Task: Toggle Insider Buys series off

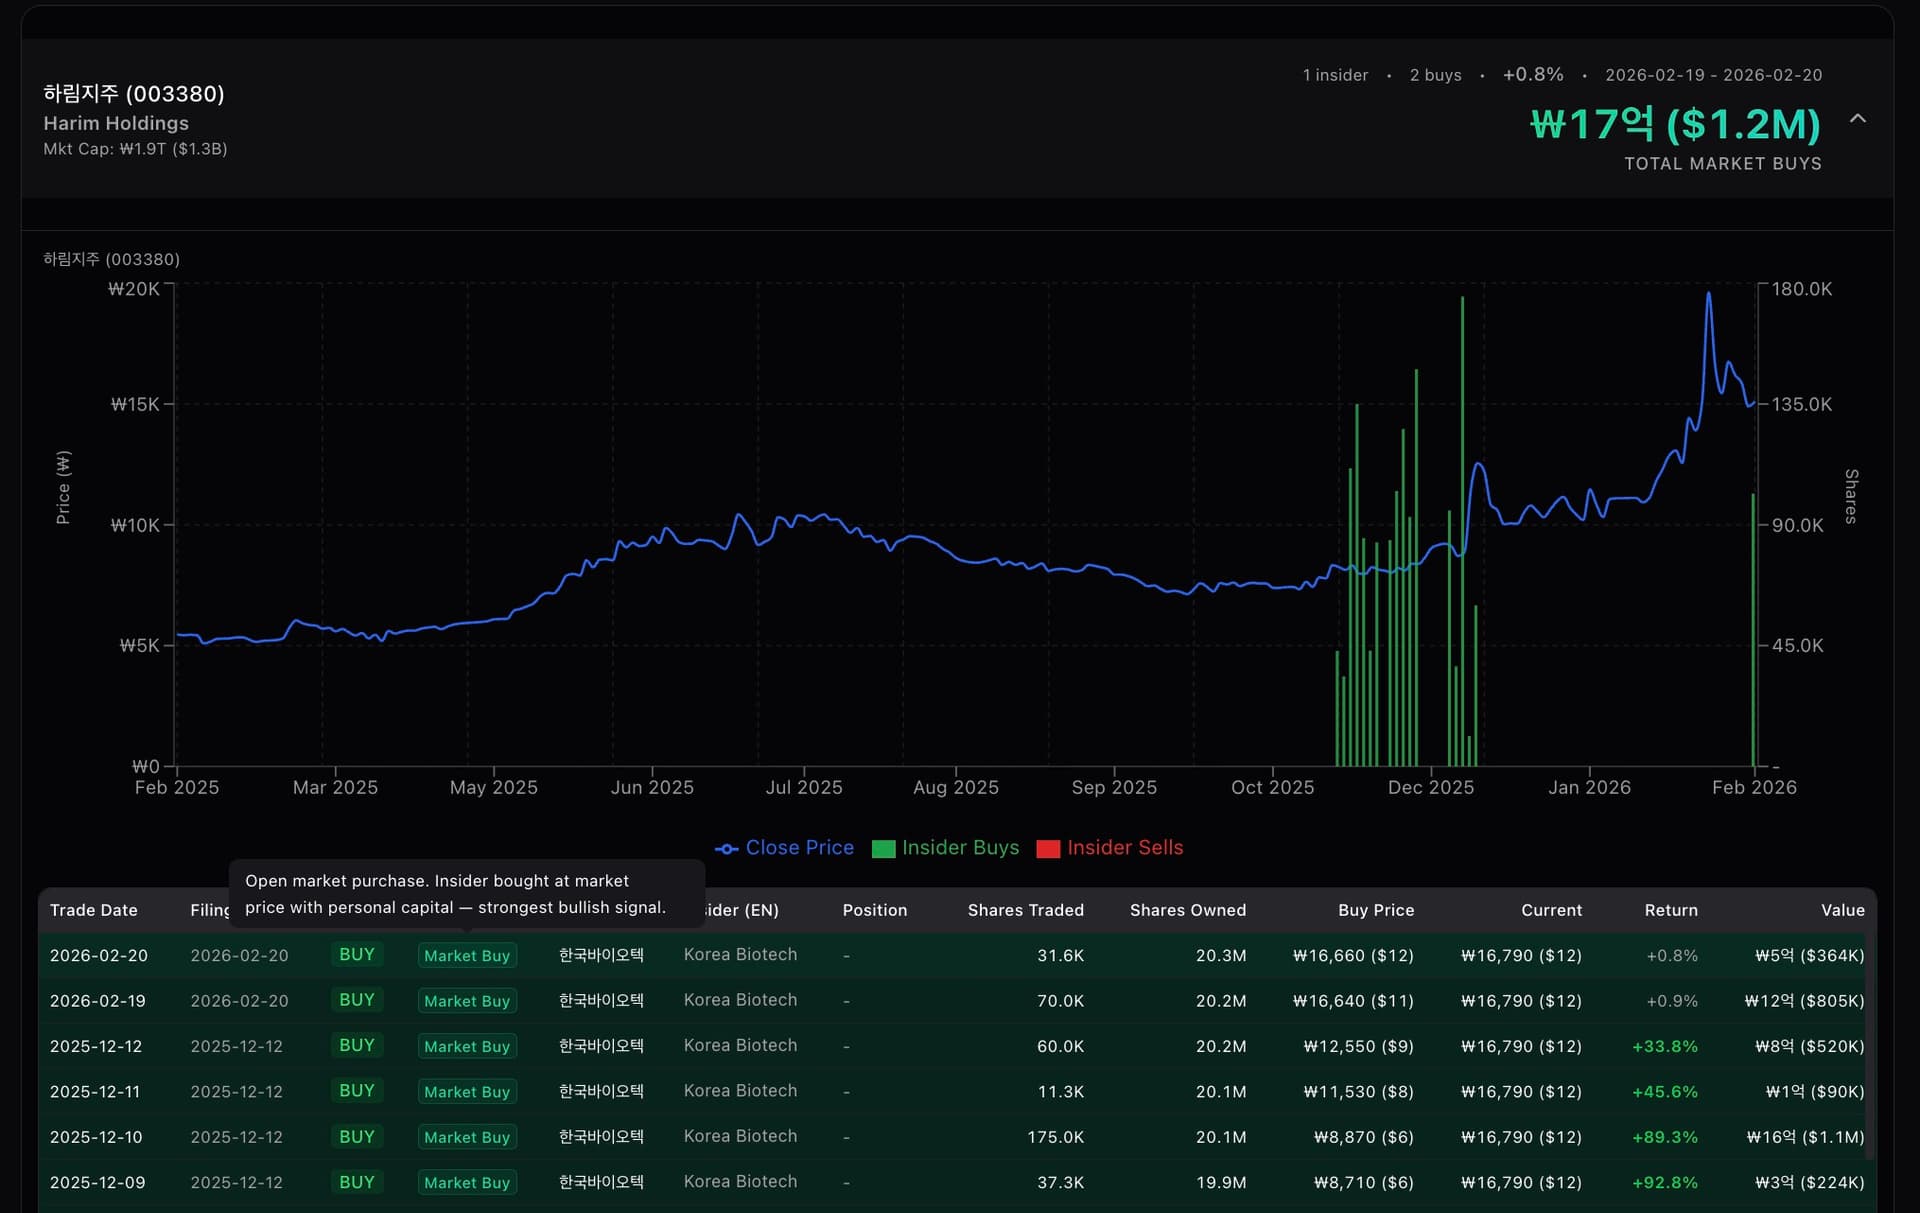Action: 959,848
